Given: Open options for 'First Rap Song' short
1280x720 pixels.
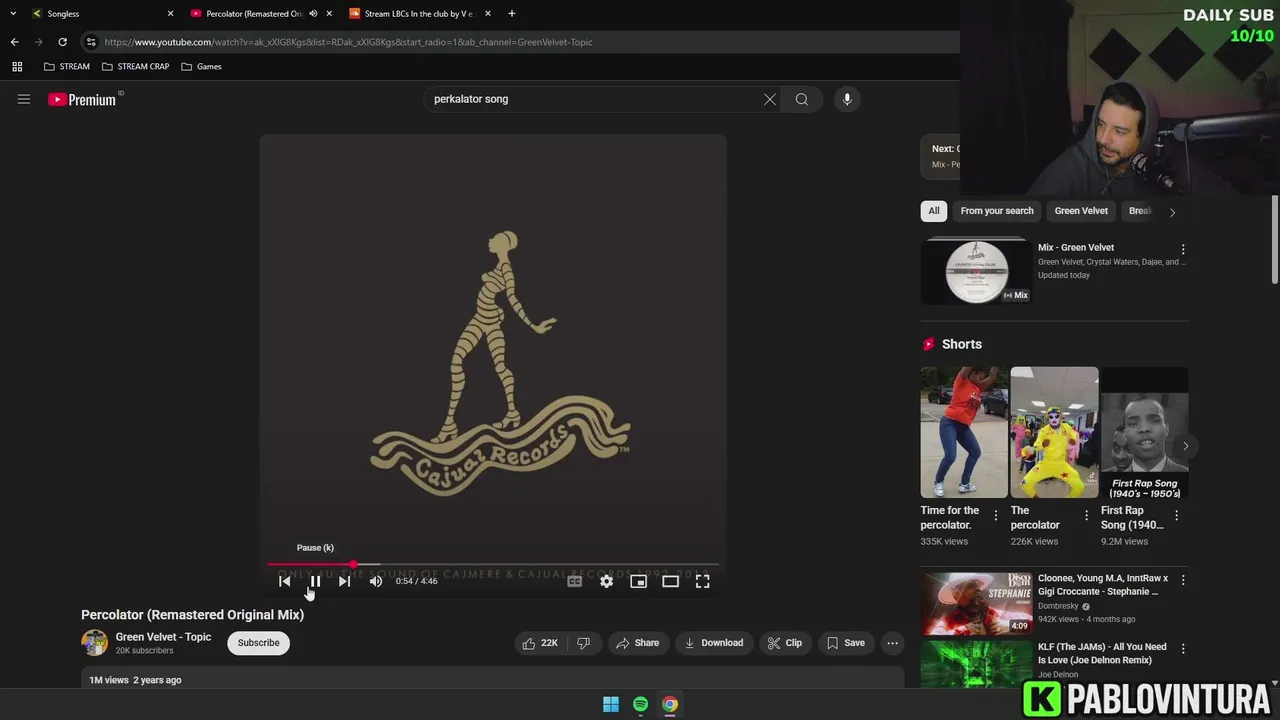Looking at the screenshot, I should coord(1176,516).
